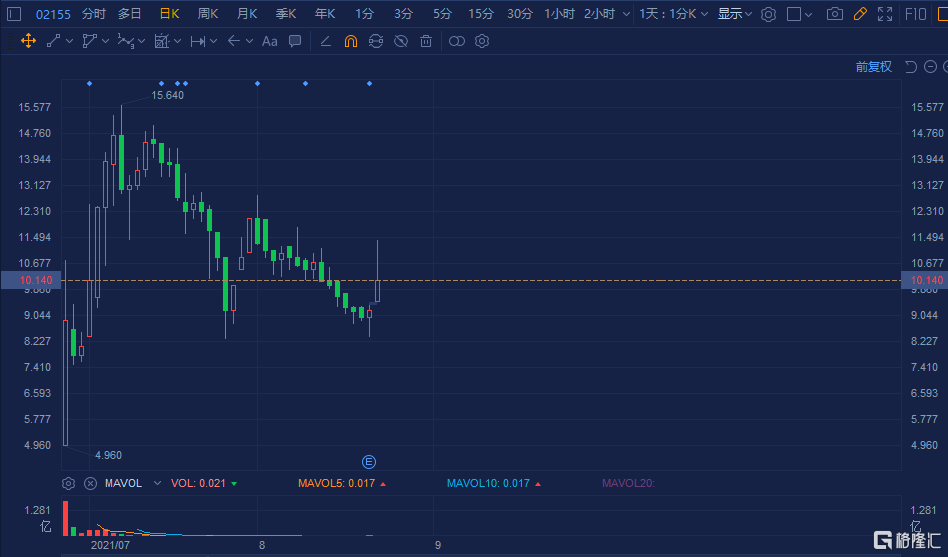Select the arrow annotation tool
Screen dimensions: 948x557
point(233,41)
